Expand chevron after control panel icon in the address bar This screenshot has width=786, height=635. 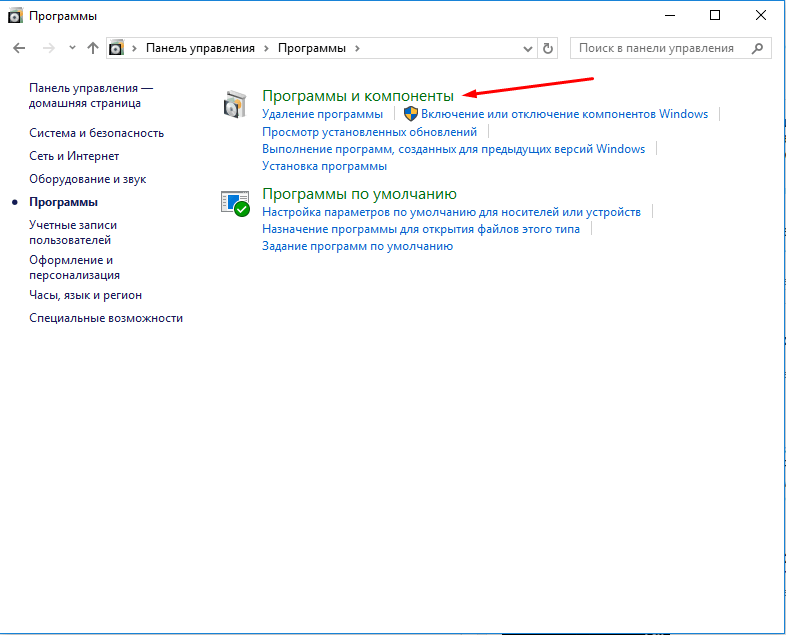[x=134, y=48]
